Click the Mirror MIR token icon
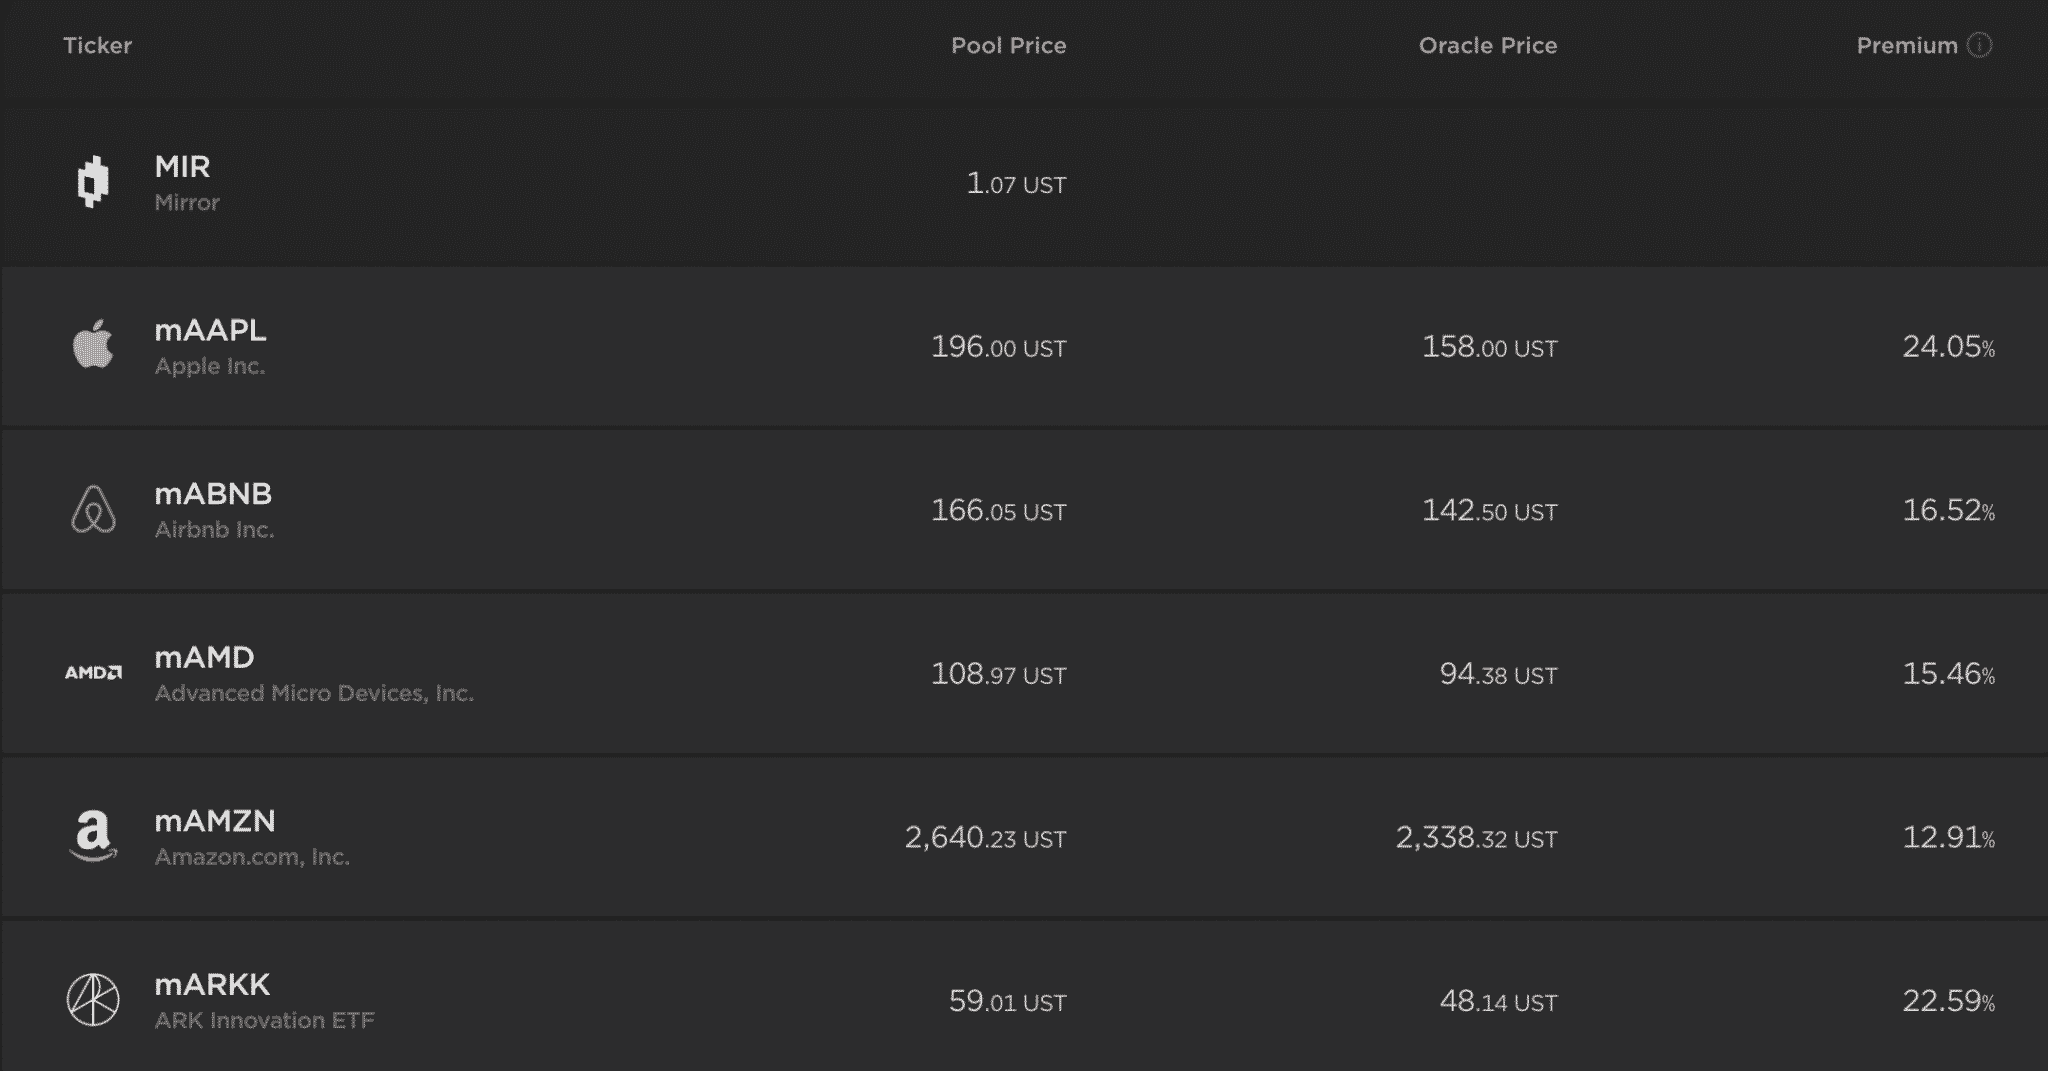The image size is (2048, 1071). [x=93, y=183]
